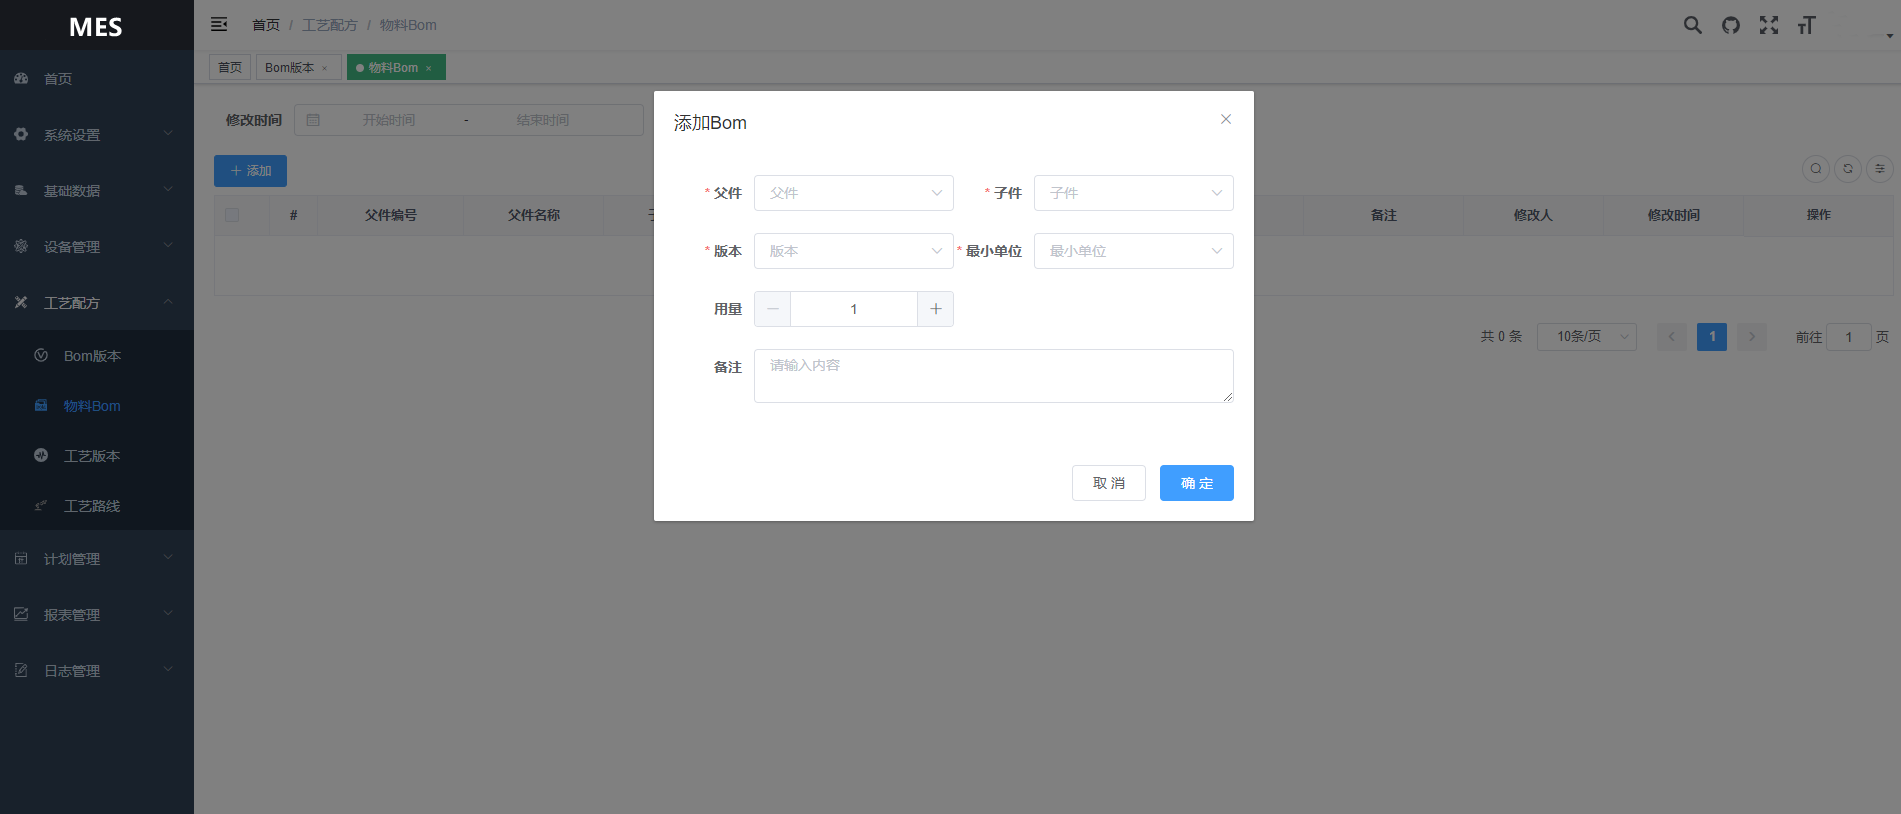Click the Bom版本 submenu icon

[x=41, y=355]
